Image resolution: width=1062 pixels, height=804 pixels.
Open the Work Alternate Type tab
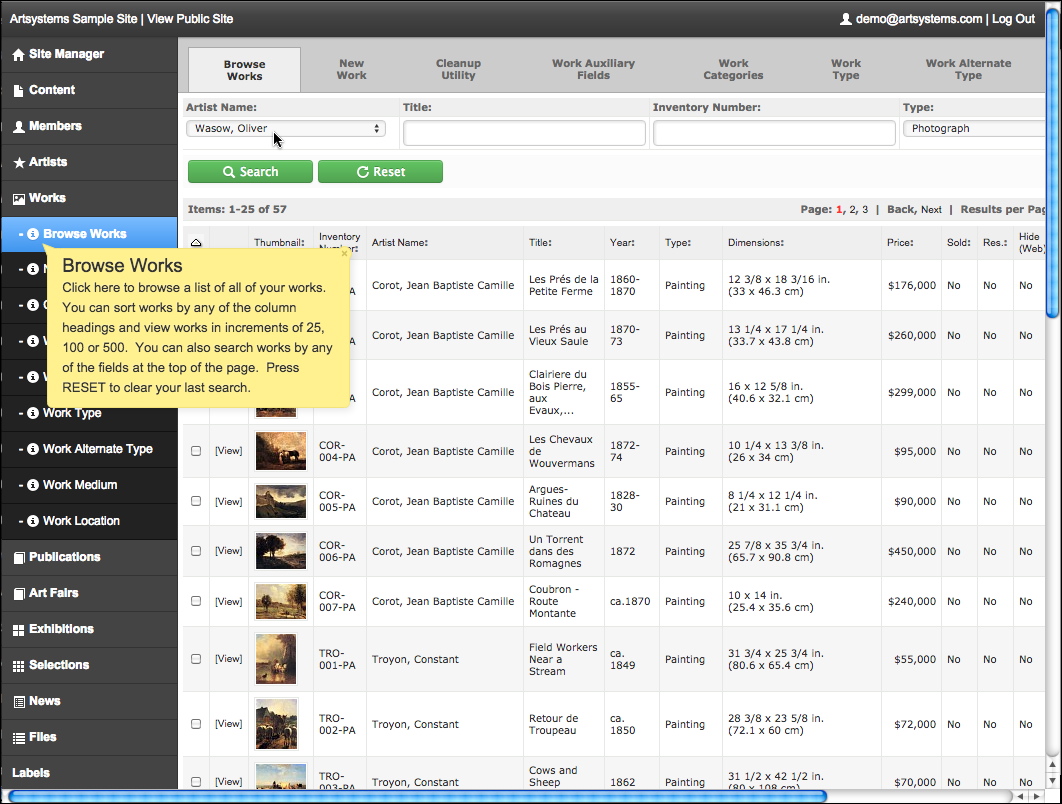click(x=968, y=69)
